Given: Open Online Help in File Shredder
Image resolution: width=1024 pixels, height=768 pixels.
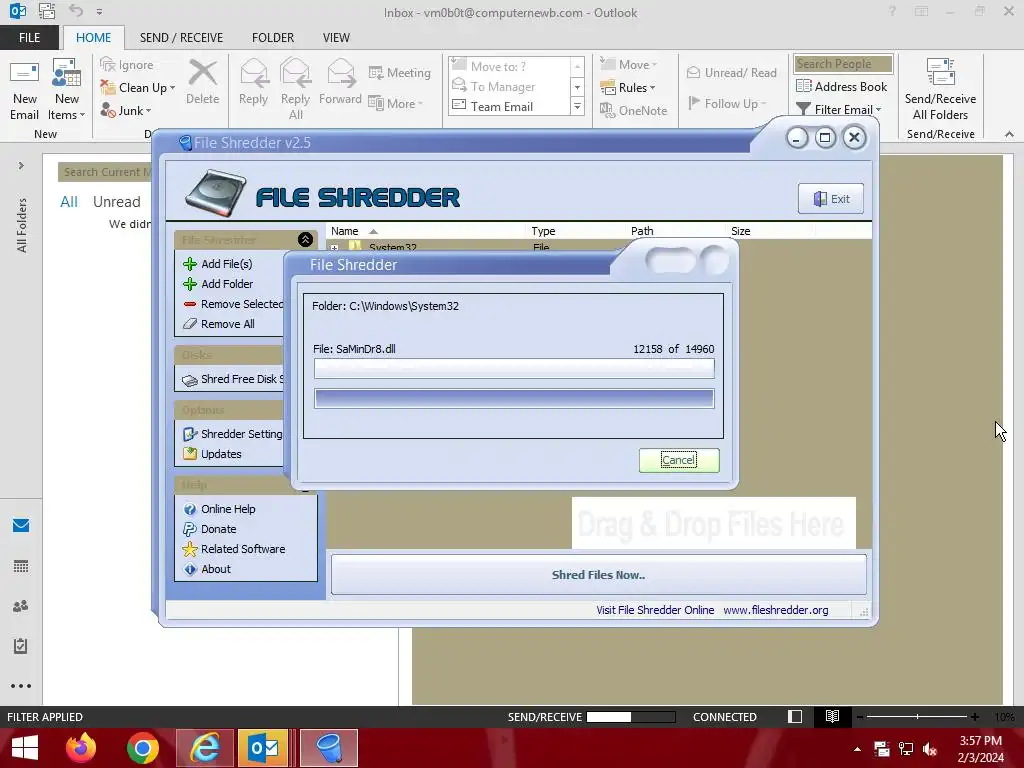Looking at the screenshot, I should click(x=219, y=509).
